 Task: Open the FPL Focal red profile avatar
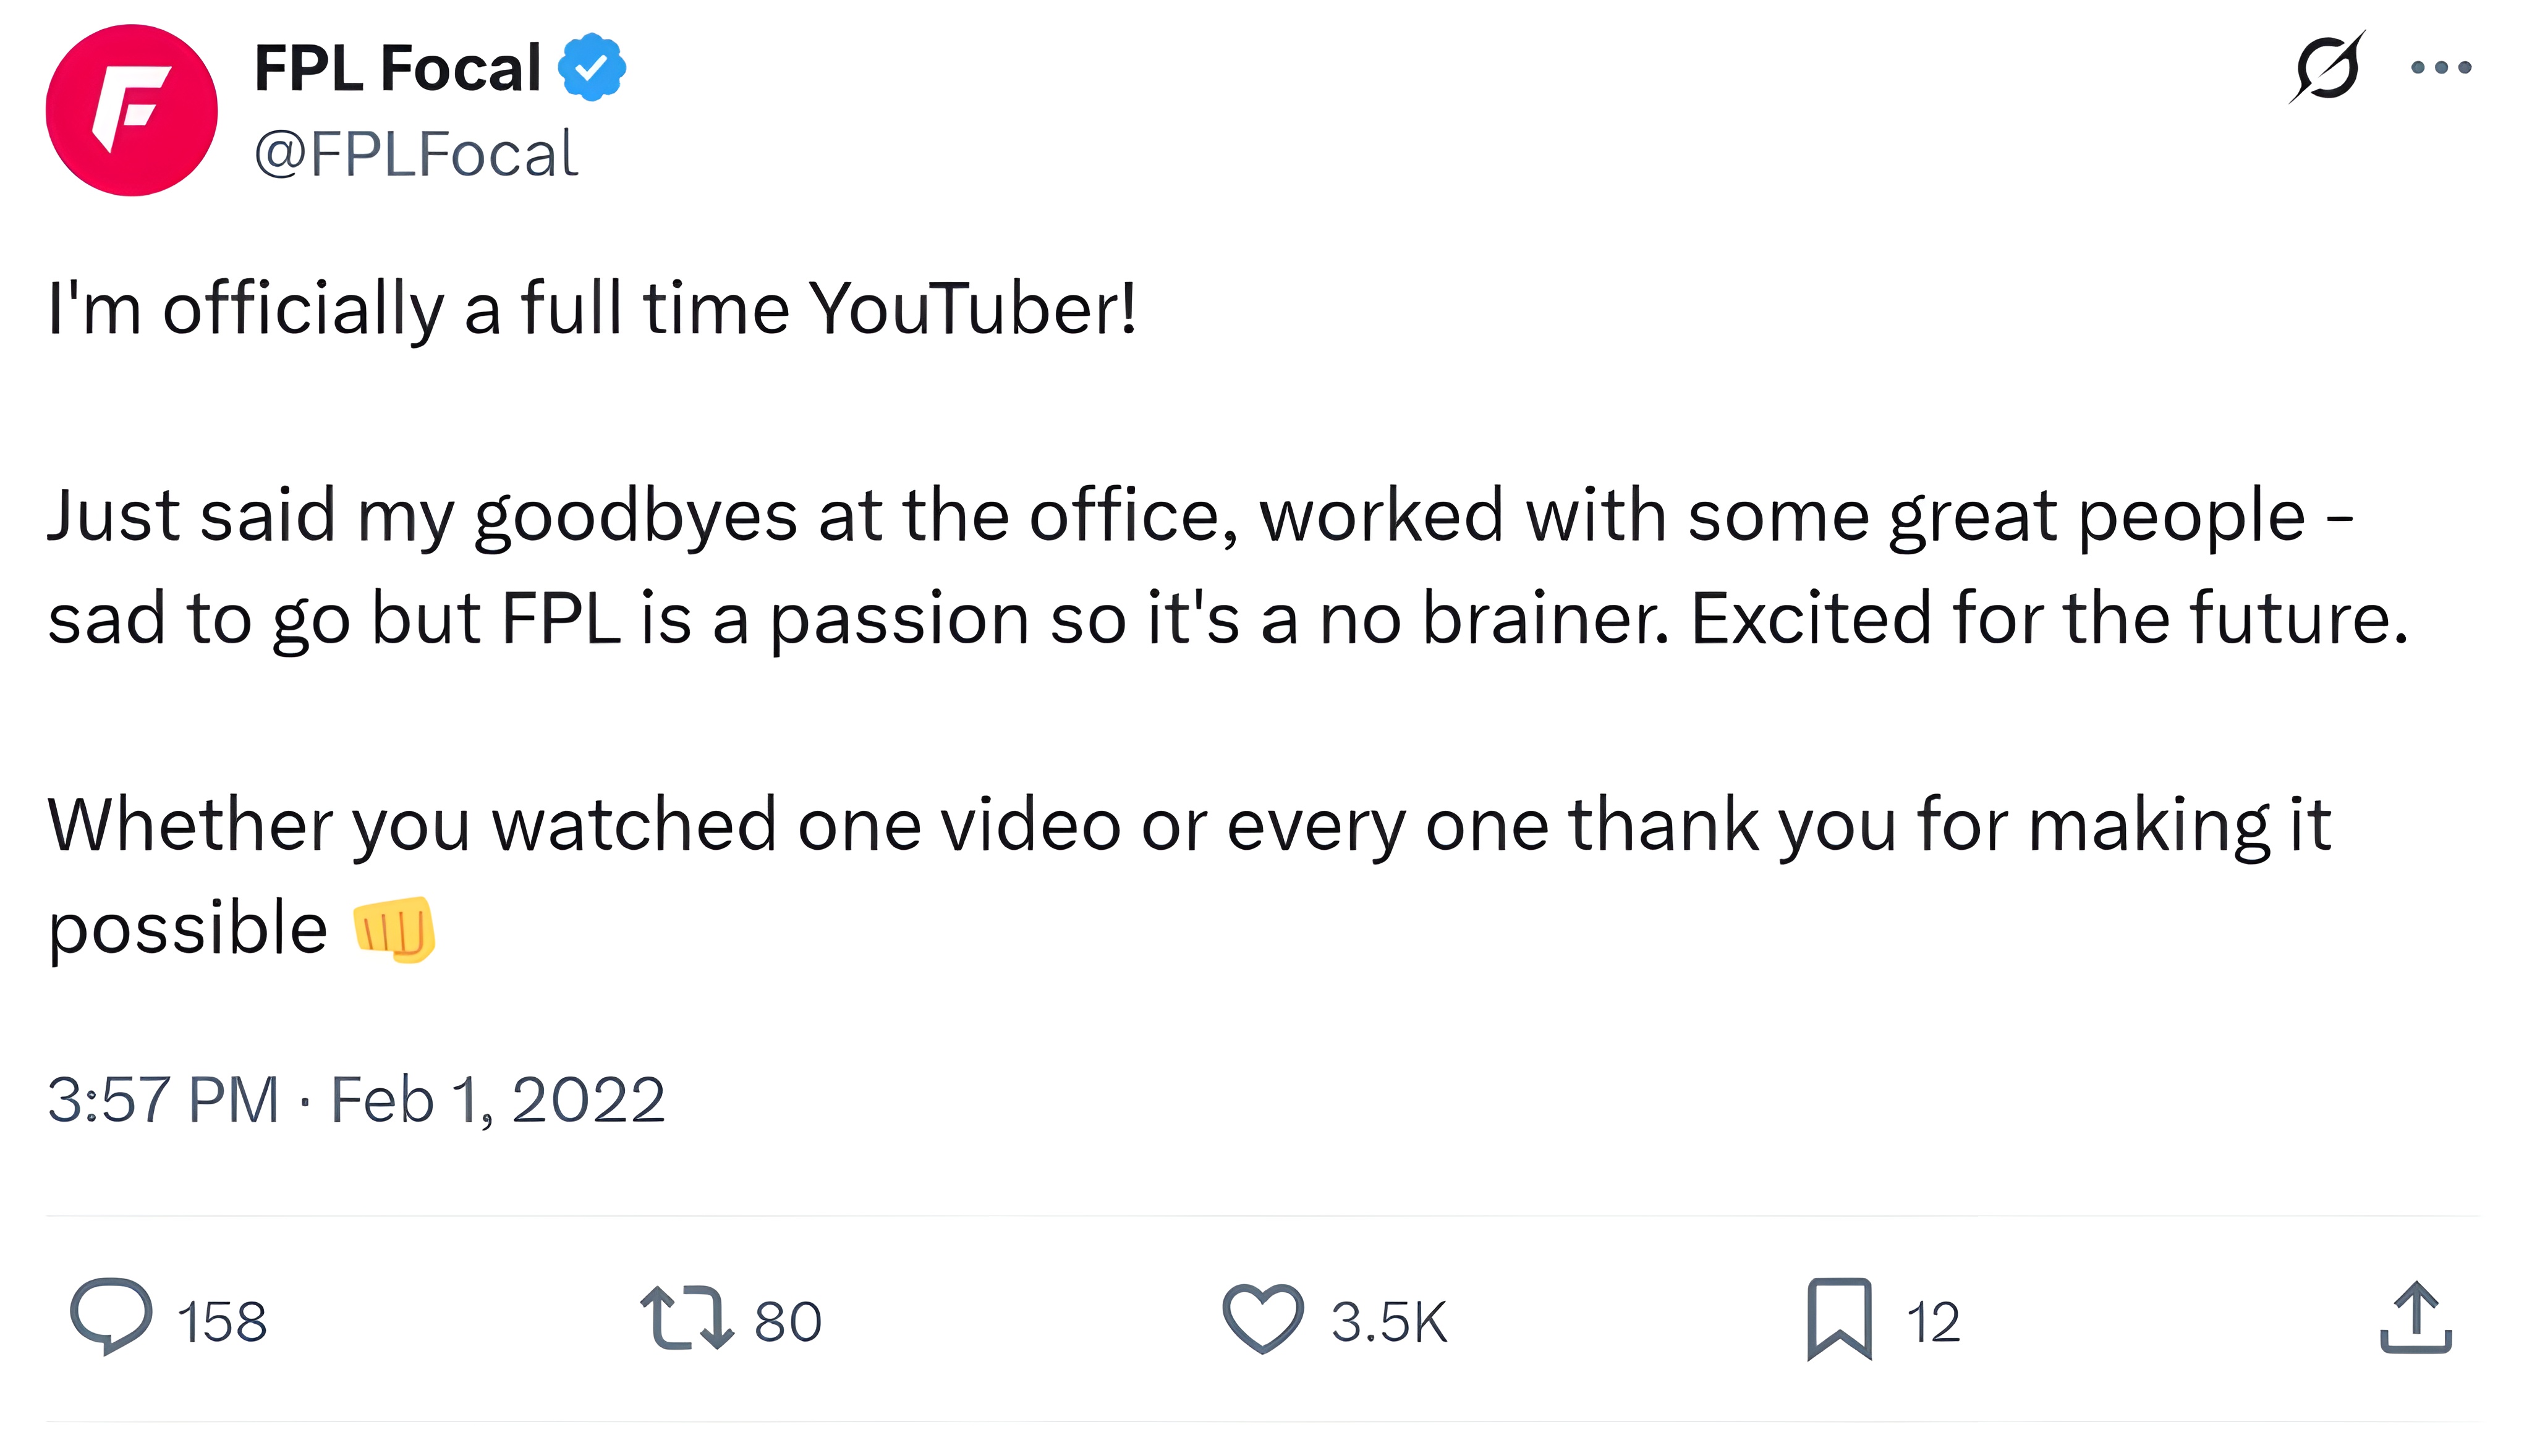132,110
